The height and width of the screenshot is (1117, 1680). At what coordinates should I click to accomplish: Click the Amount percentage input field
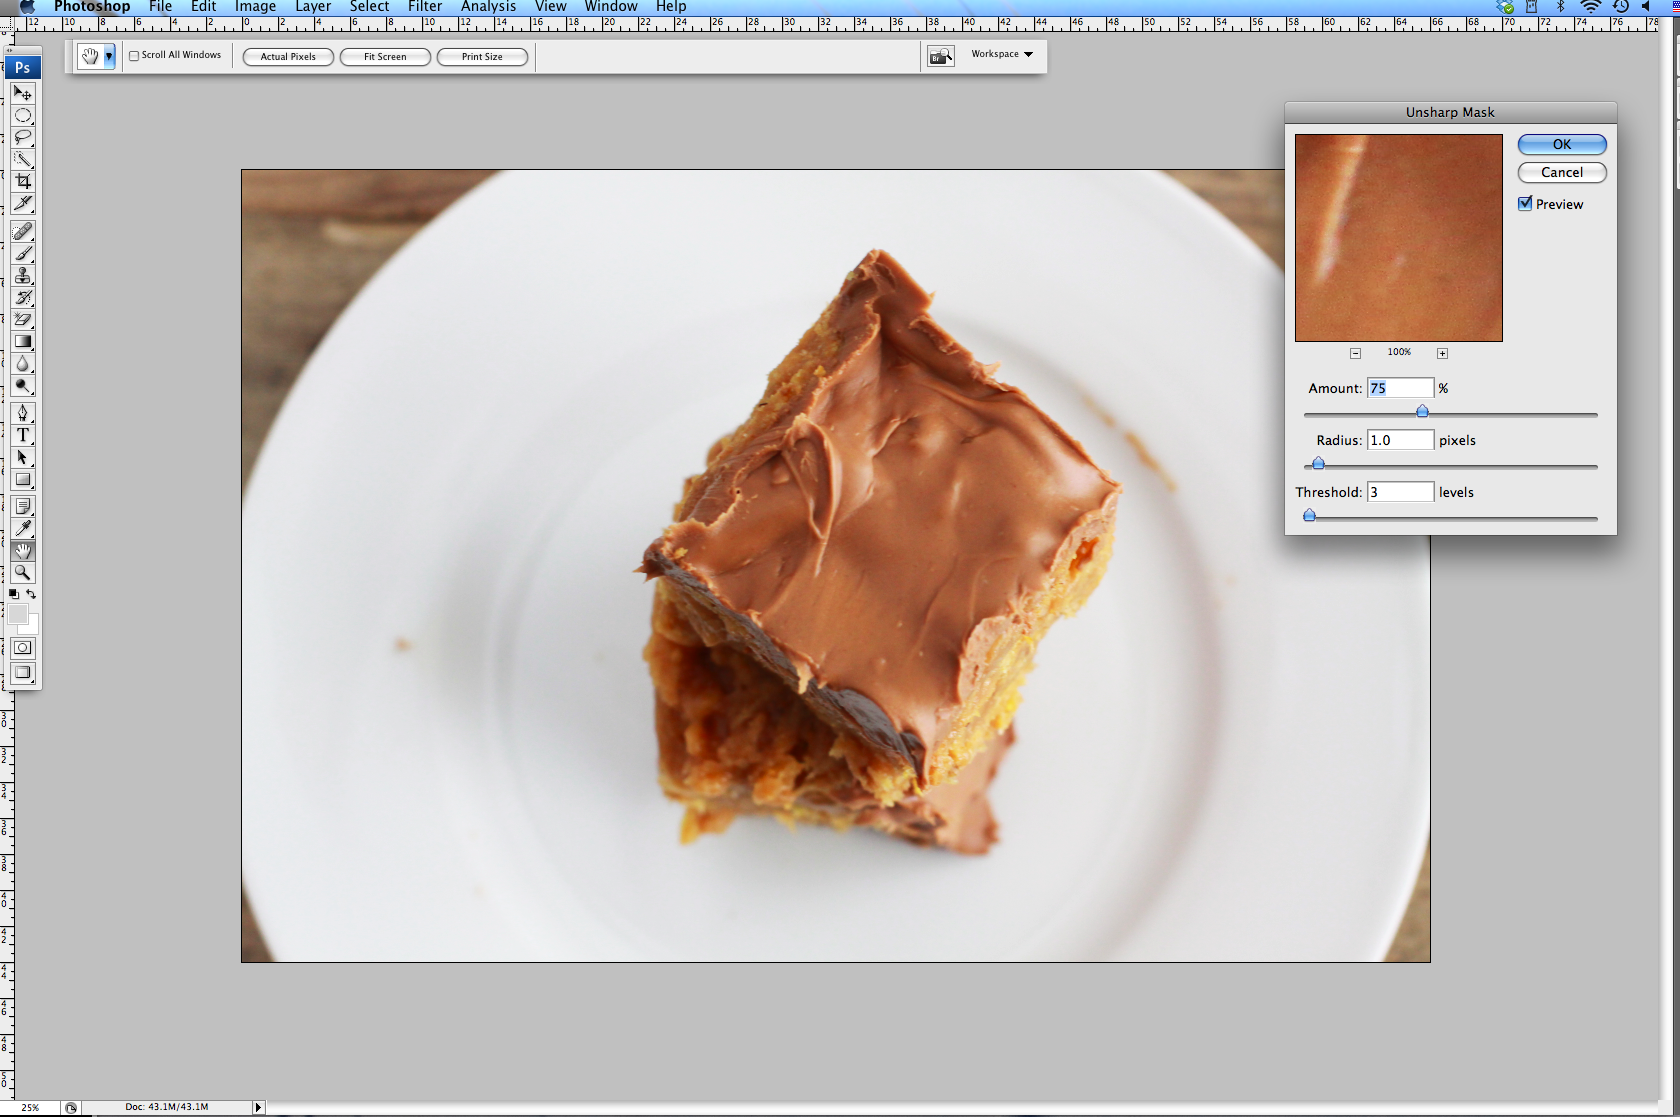click(x=1400, y=388)
